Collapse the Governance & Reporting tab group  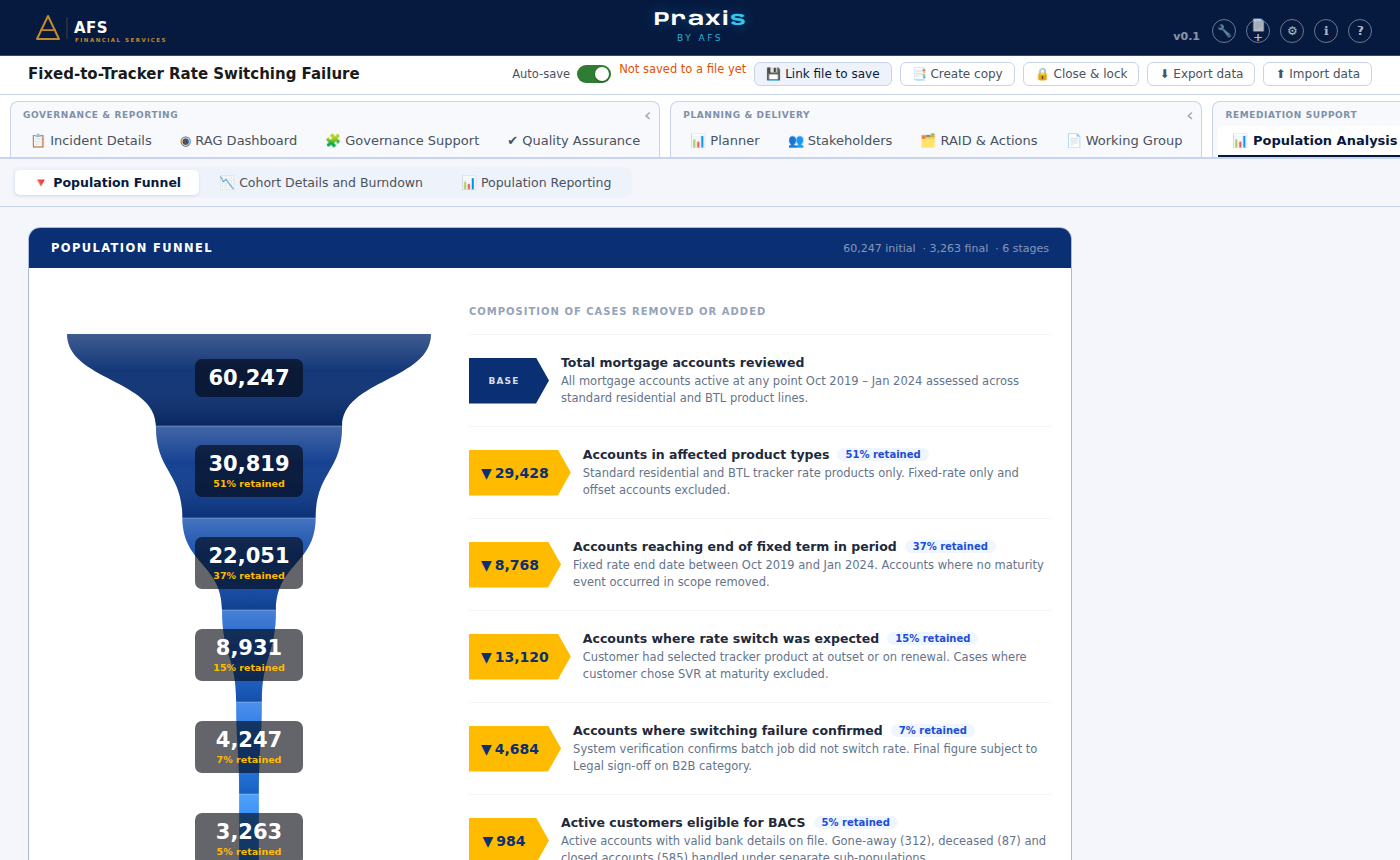coord(648,116)
